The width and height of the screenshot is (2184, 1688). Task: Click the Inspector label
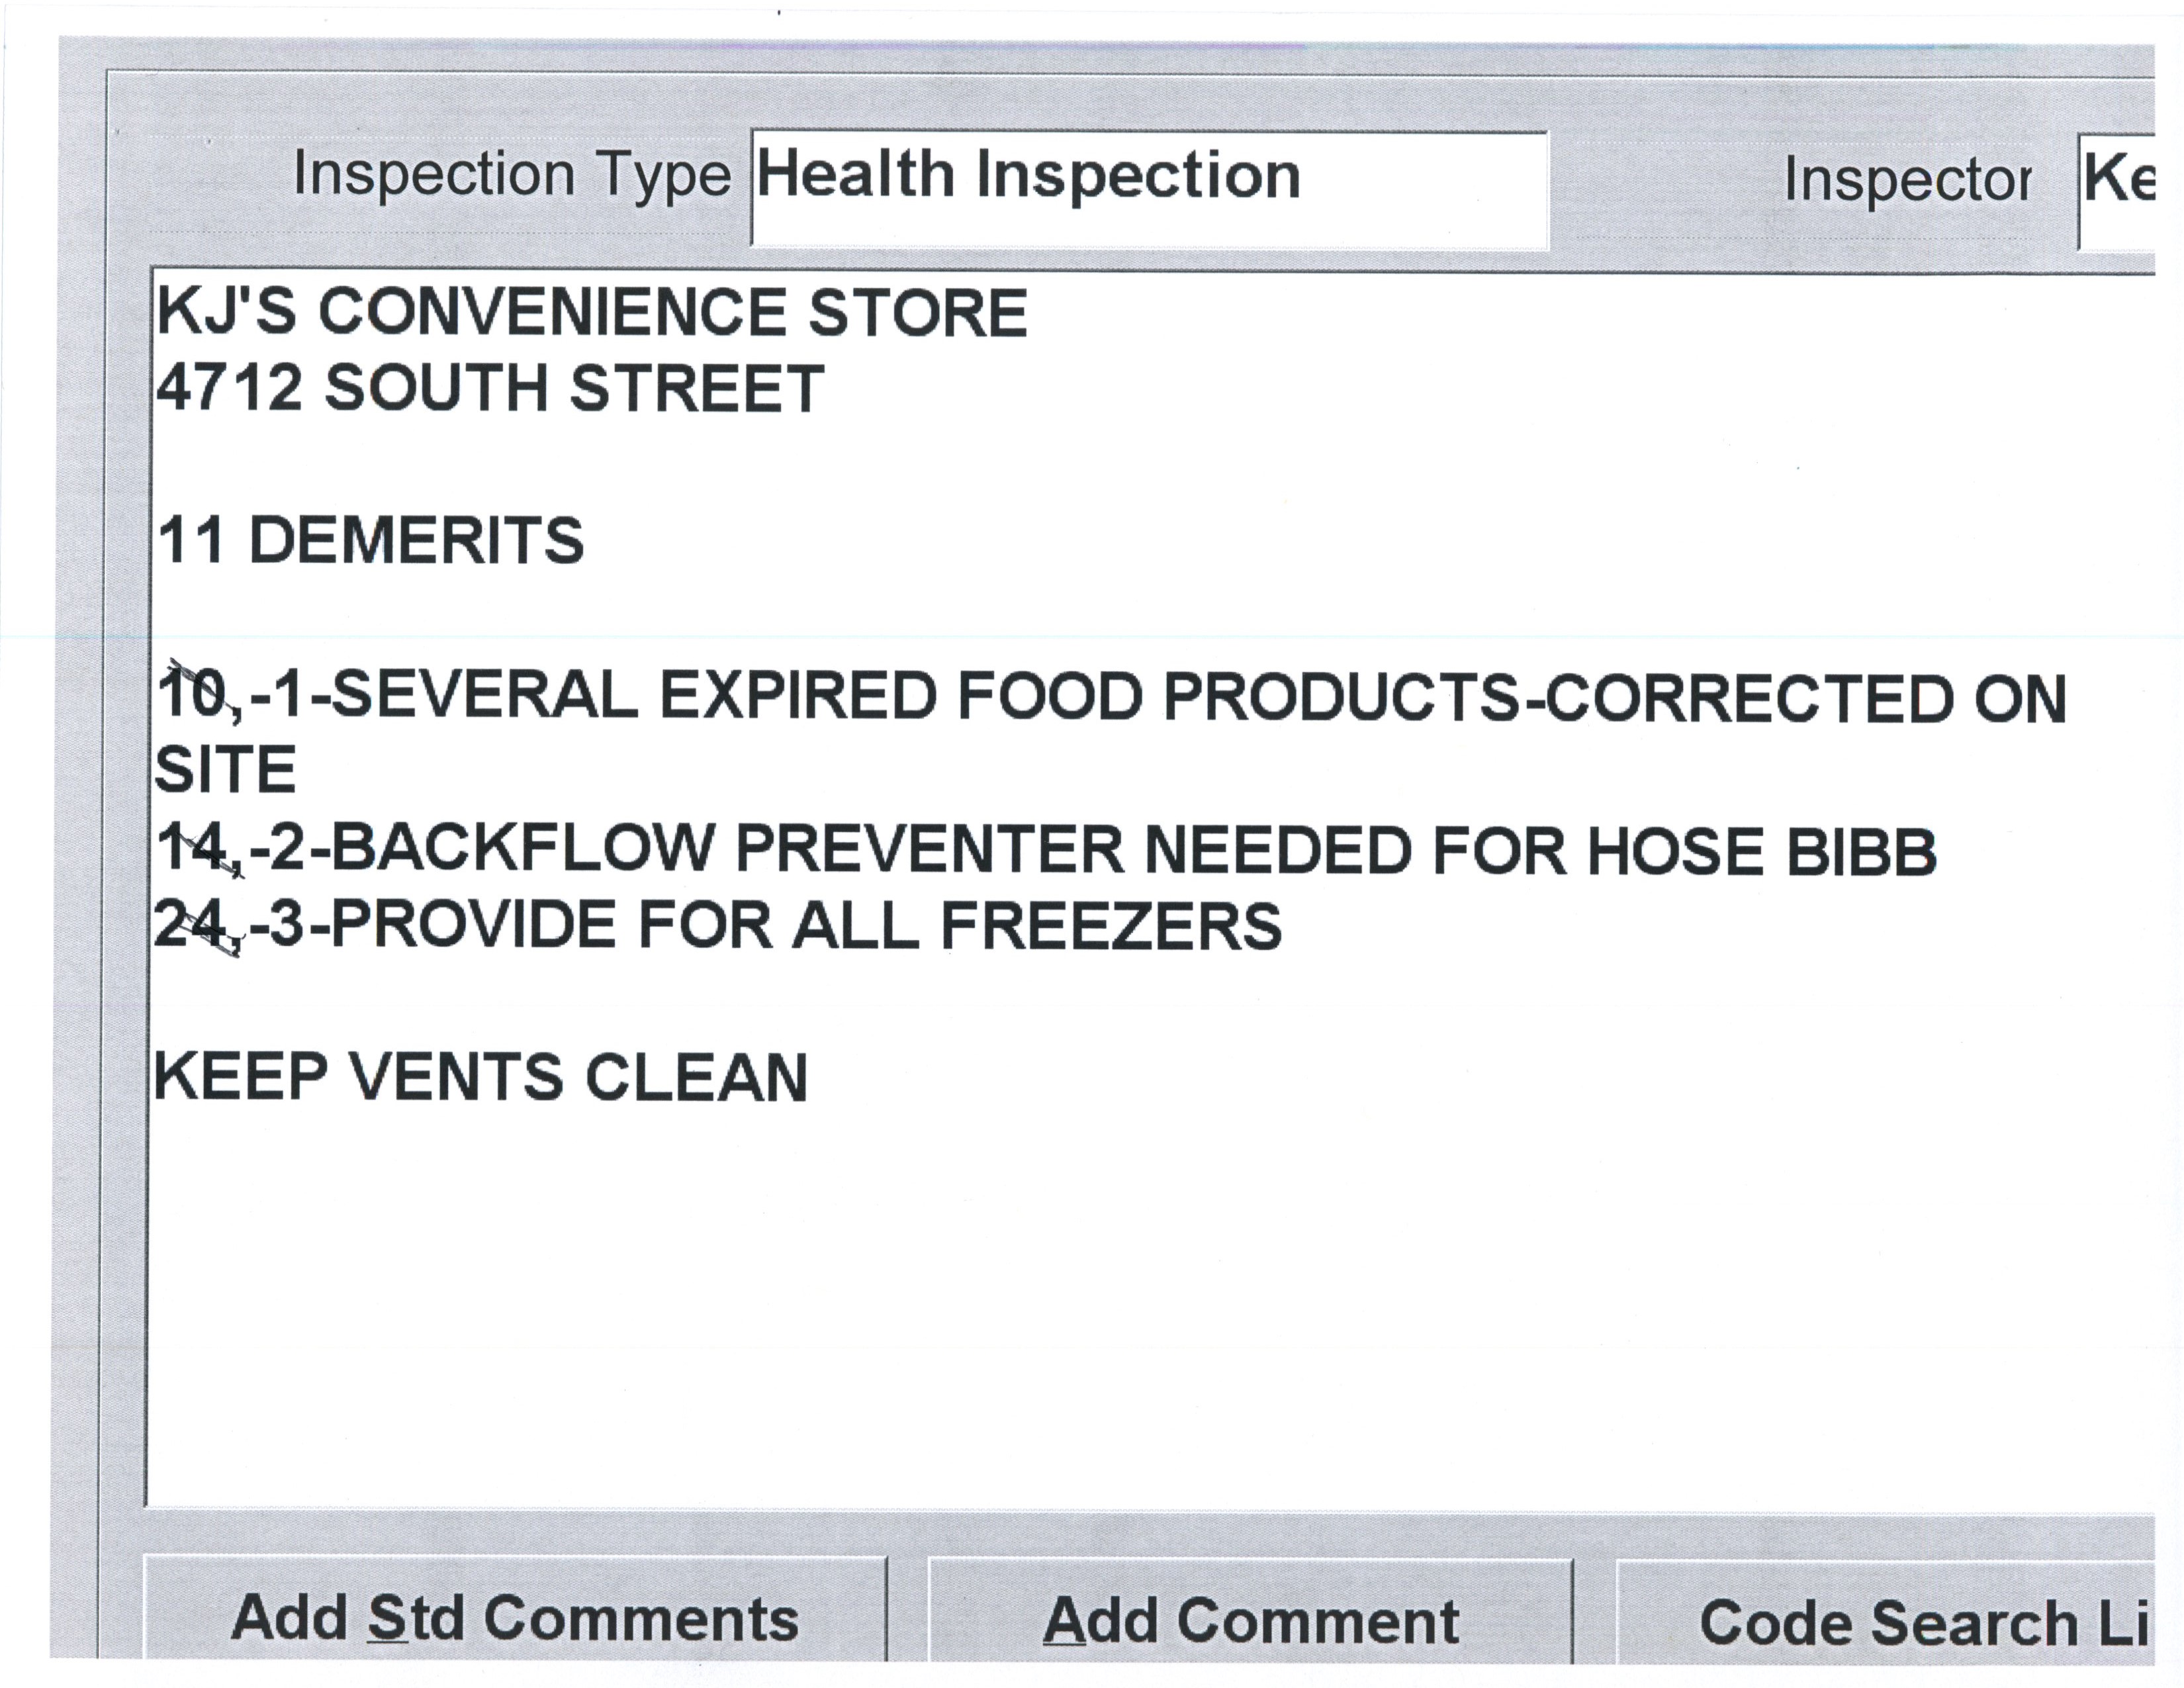pyautogui.click(x=1907, y=181)
